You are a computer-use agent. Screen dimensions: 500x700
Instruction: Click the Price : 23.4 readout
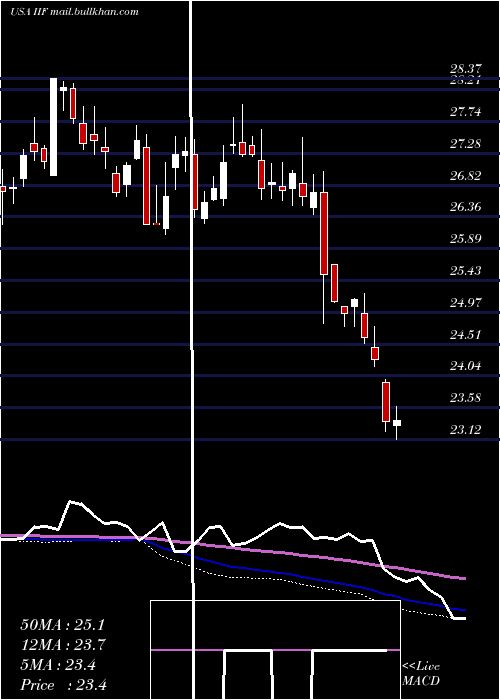(x=64, y=685)
